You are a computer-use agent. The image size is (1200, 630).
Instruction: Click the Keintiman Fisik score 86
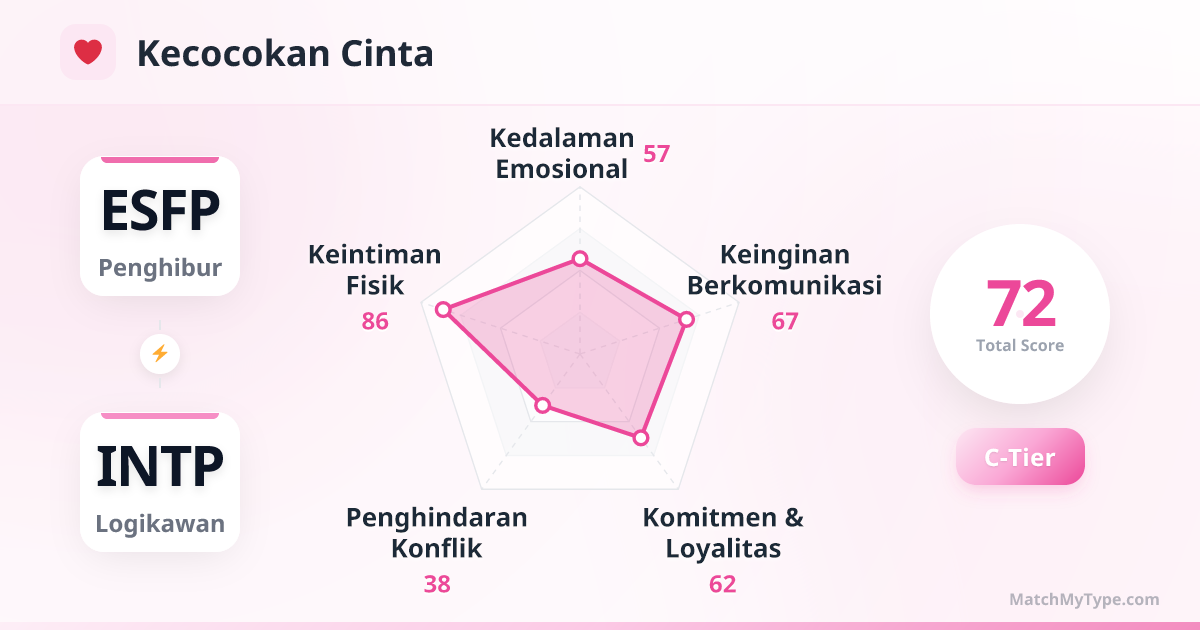[x=375, y=321]
